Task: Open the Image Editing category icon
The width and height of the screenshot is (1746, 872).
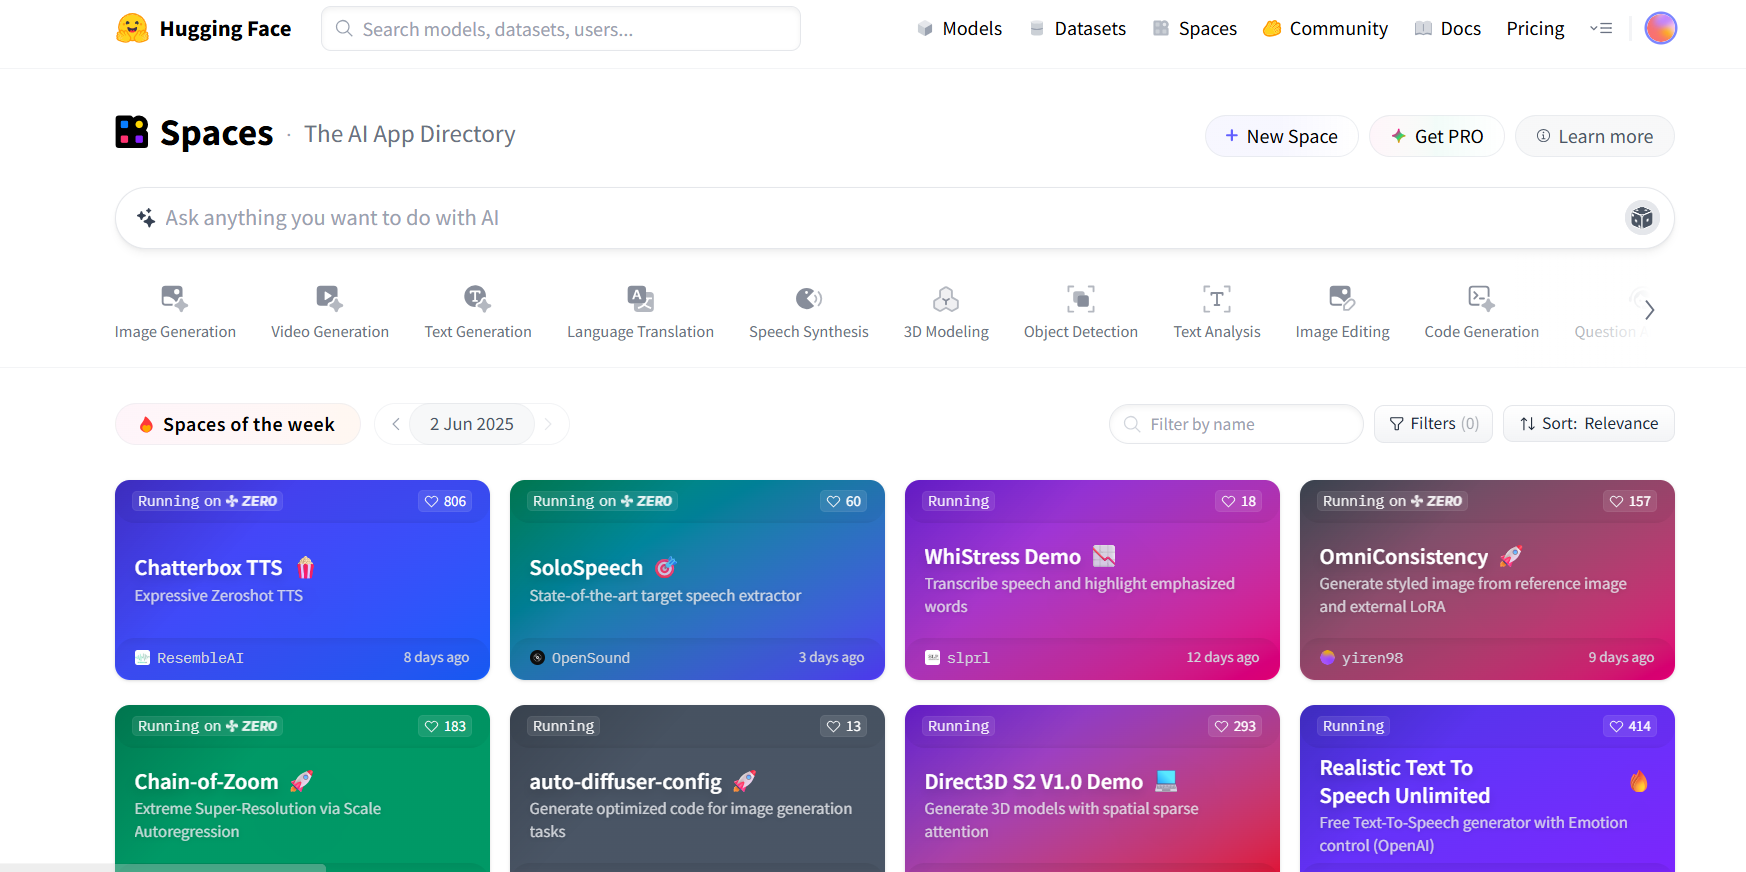Action: click(x=1342, y=298)
